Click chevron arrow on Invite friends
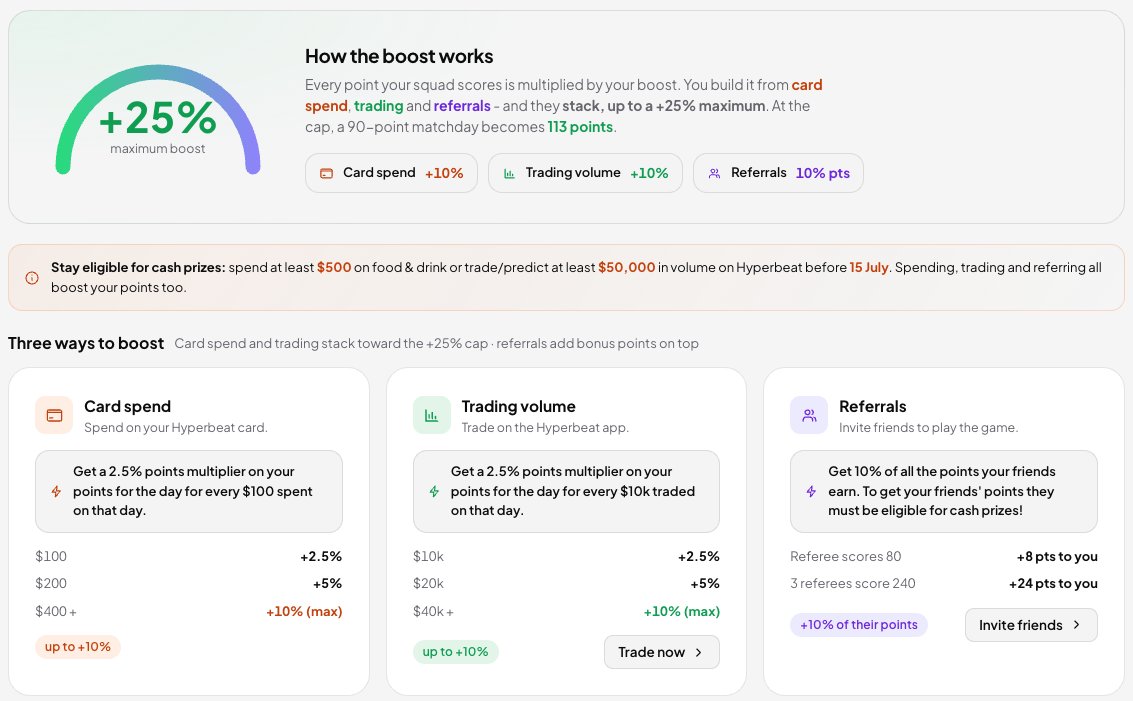 [1077, 625]
